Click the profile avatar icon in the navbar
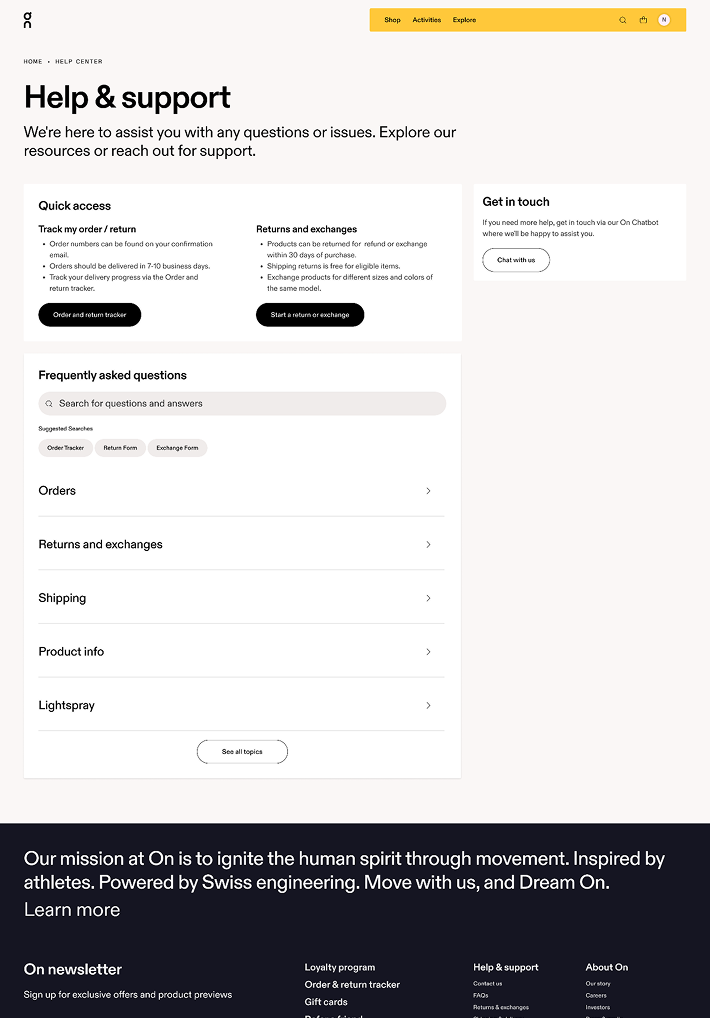 pos(664,20)
